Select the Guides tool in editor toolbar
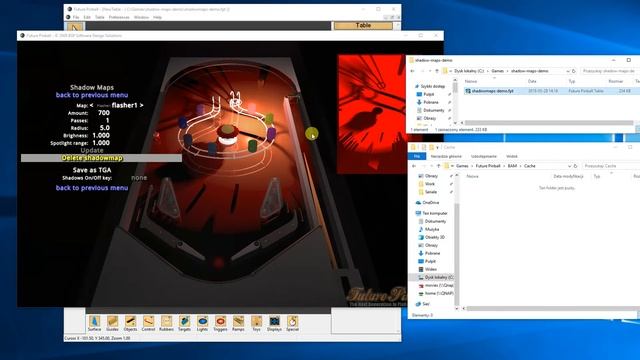This screenshot has width=640, height=360. coord(112,323)
